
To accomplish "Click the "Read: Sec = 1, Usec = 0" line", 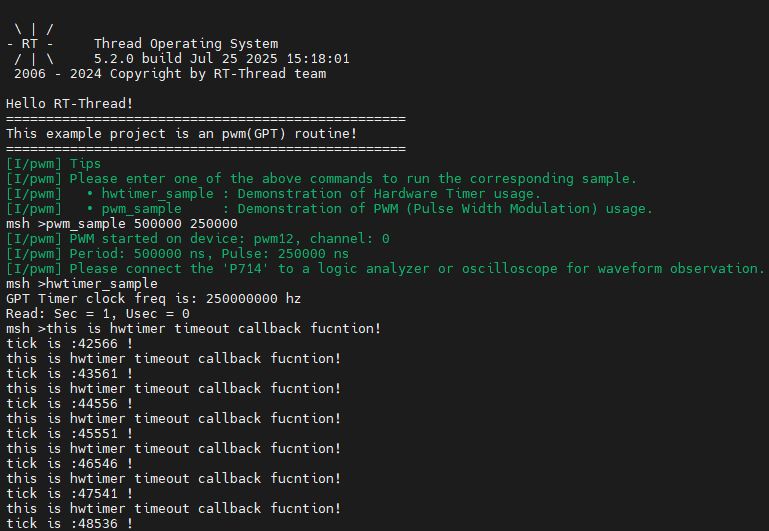I will pos(98,313).
